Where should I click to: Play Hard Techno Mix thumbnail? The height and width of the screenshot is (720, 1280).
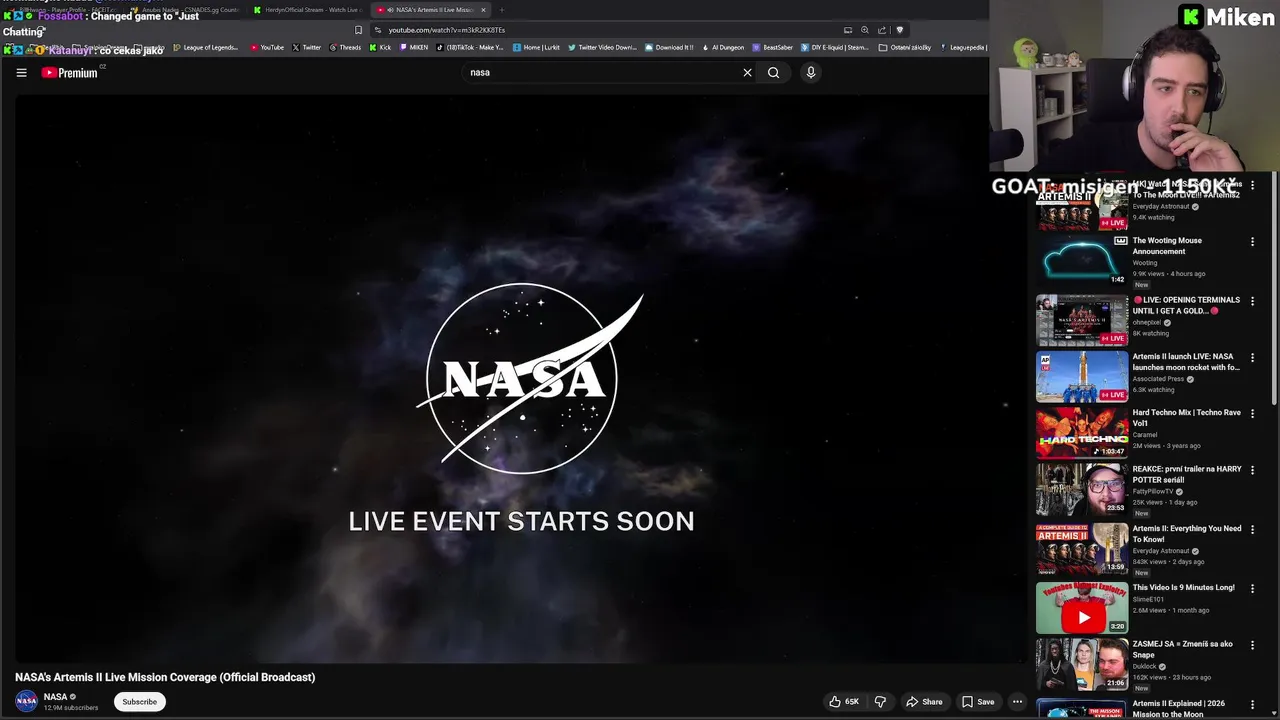pos(1082,433)
